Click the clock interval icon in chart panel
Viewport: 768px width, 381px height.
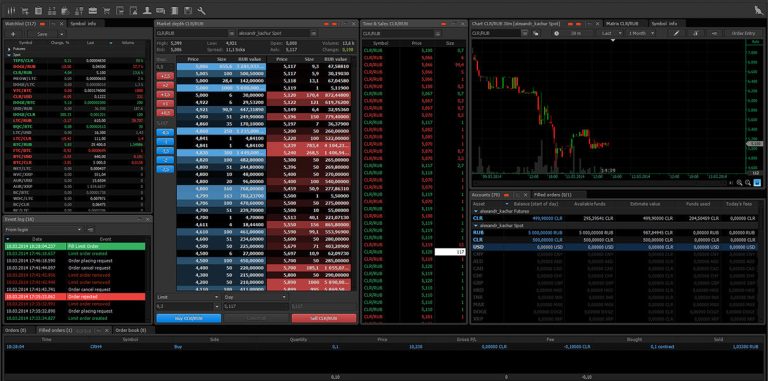point(556,33)
